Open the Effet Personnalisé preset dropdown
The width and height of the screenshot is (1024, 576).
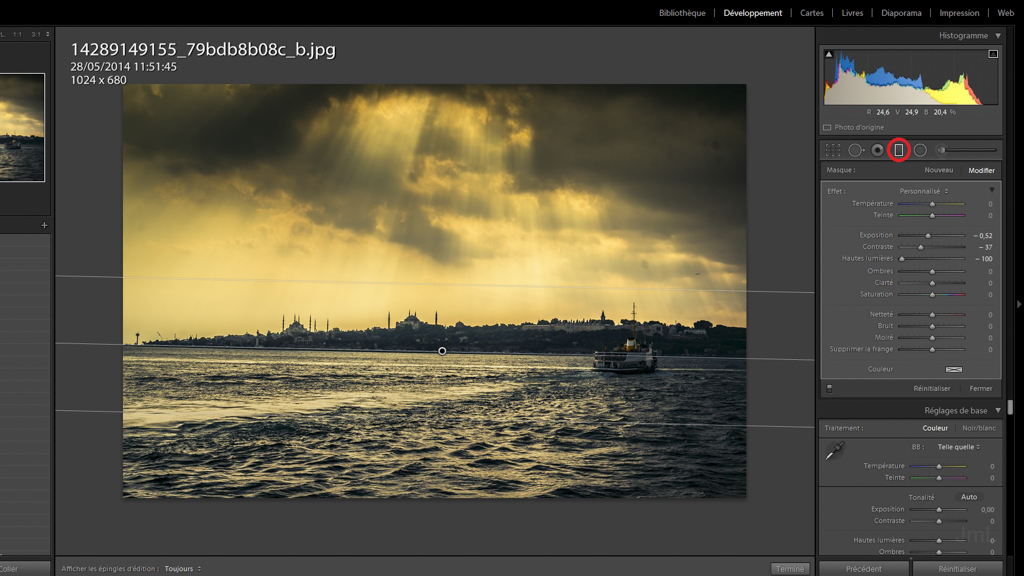point(923,191)
